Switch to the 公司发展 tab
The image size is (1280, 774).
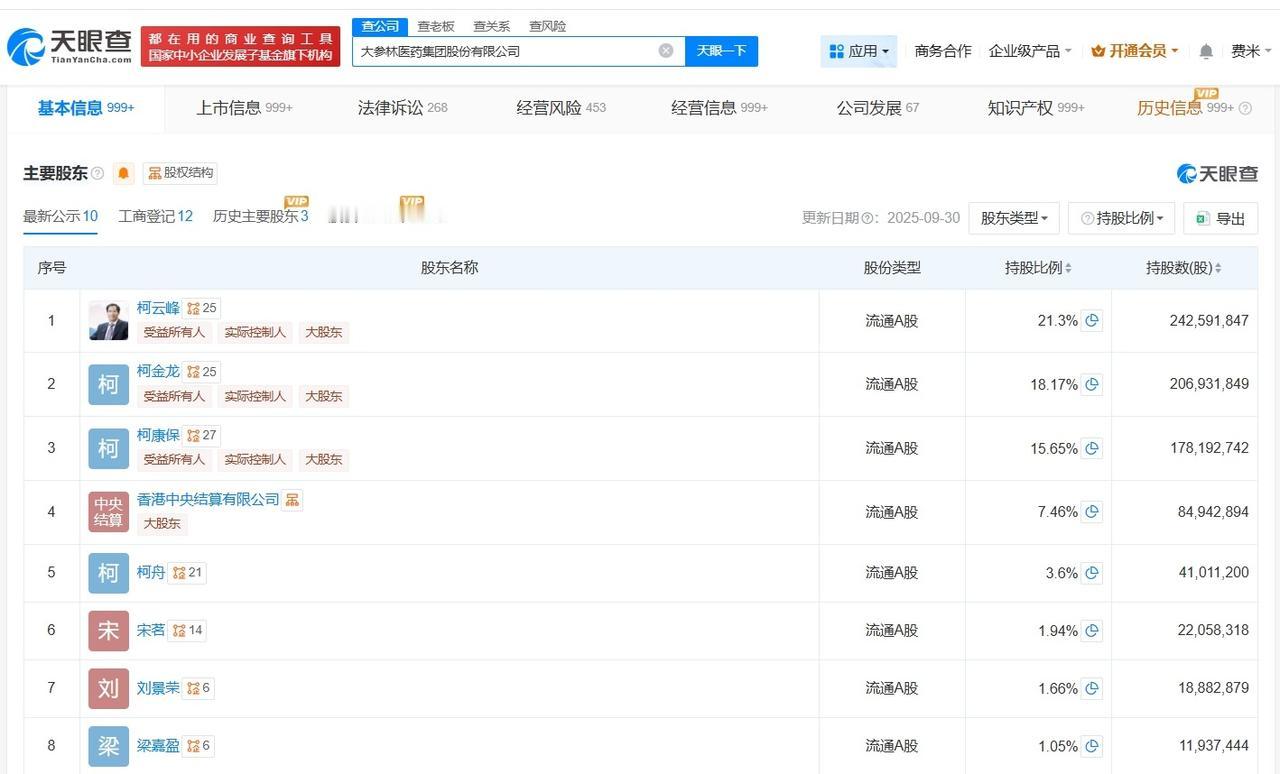point(877,108)
